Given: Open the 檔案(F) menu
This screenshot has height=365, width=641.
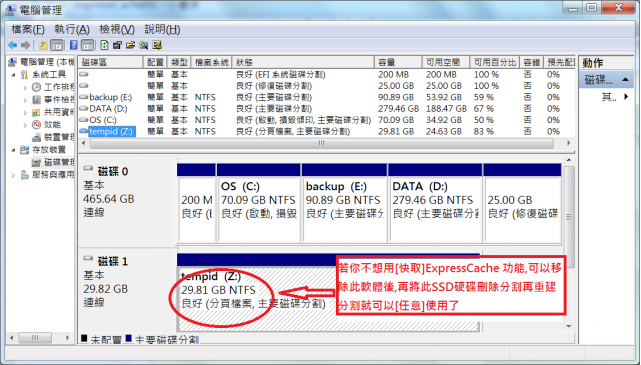Looking at the screenshot, I should point(28,29).
